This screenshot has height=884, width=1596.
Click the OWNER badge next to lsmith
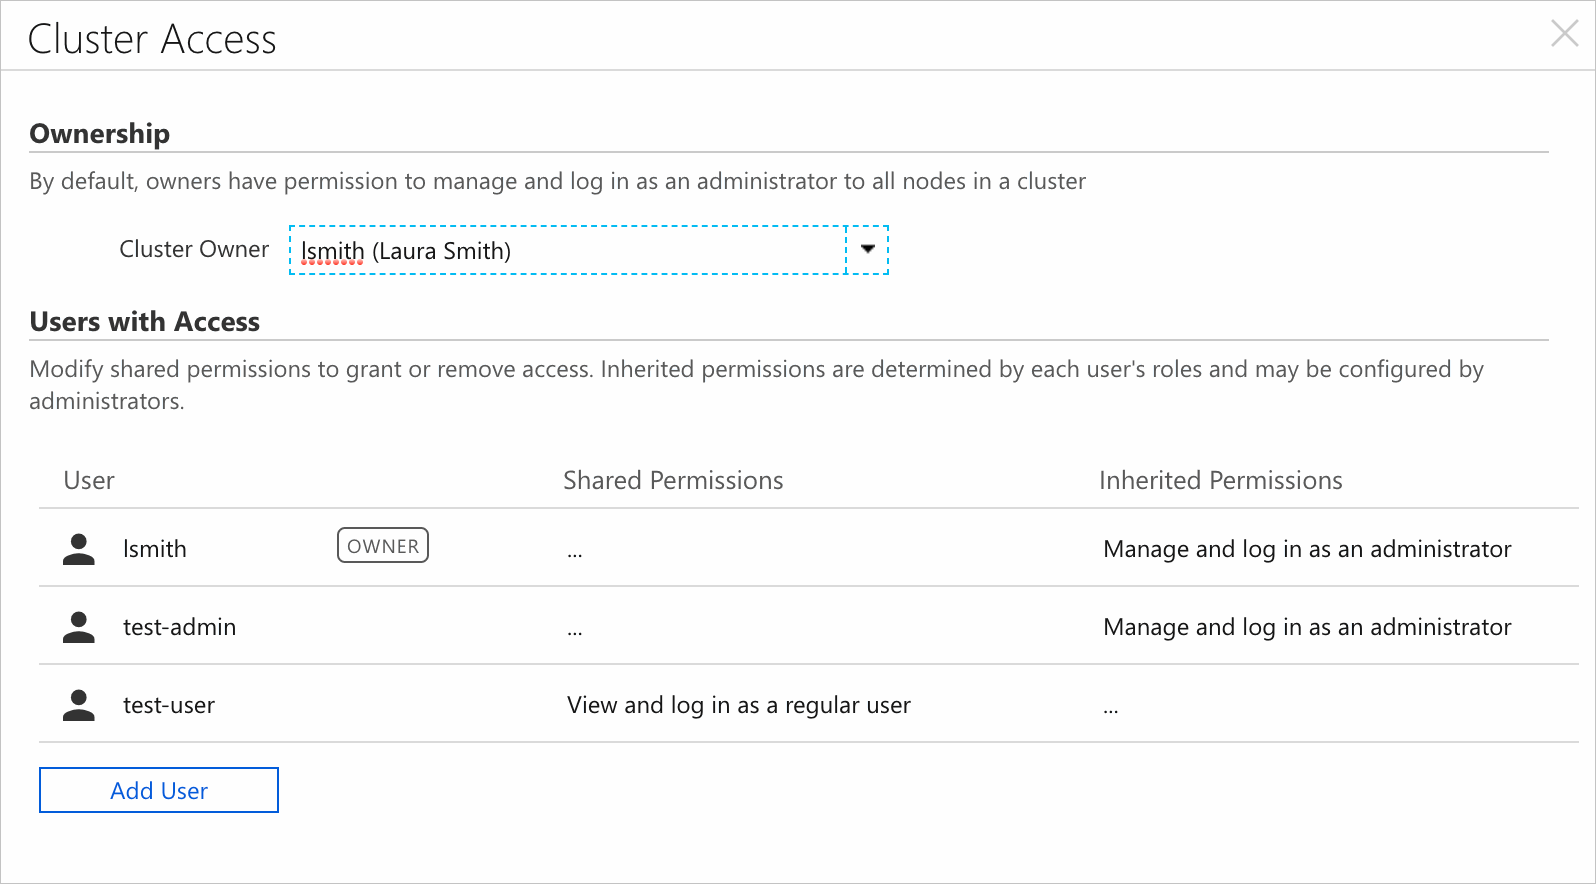coord(383,546)
